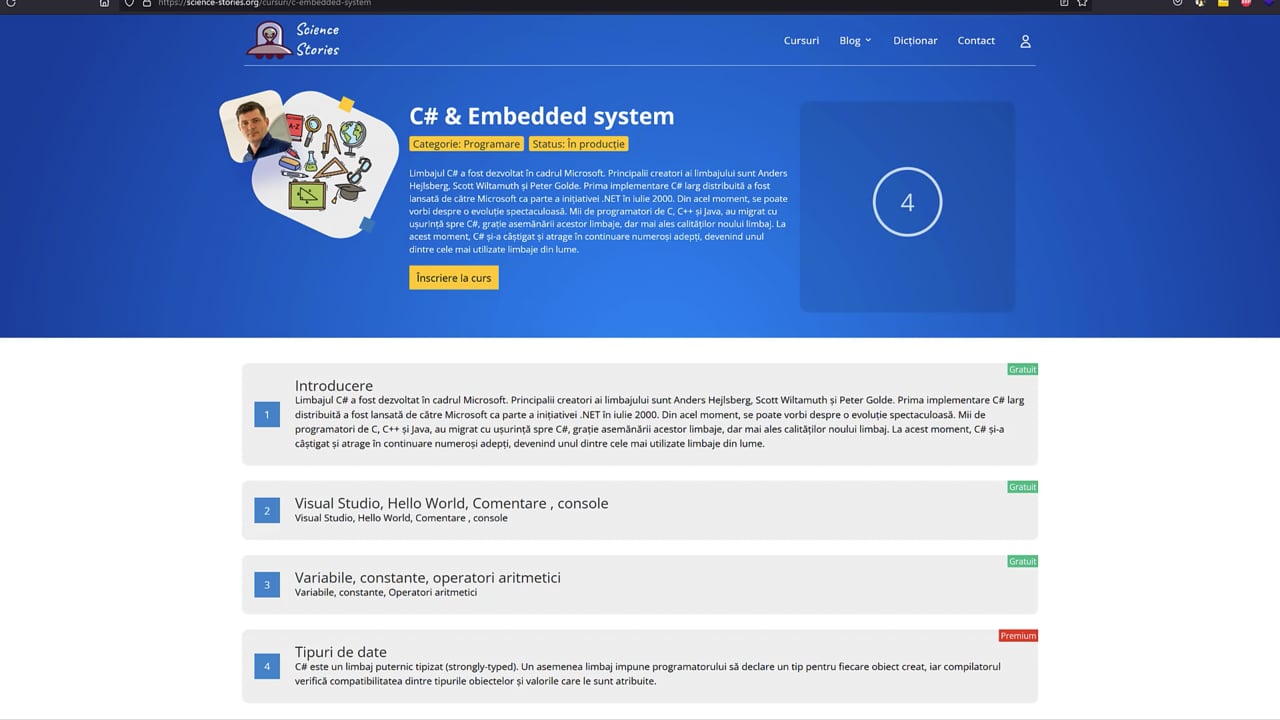Open the Tipuri de date lesson
The height and width of the screenshot is (720, 1280).
pyautogui.click(x=340, y=652)
